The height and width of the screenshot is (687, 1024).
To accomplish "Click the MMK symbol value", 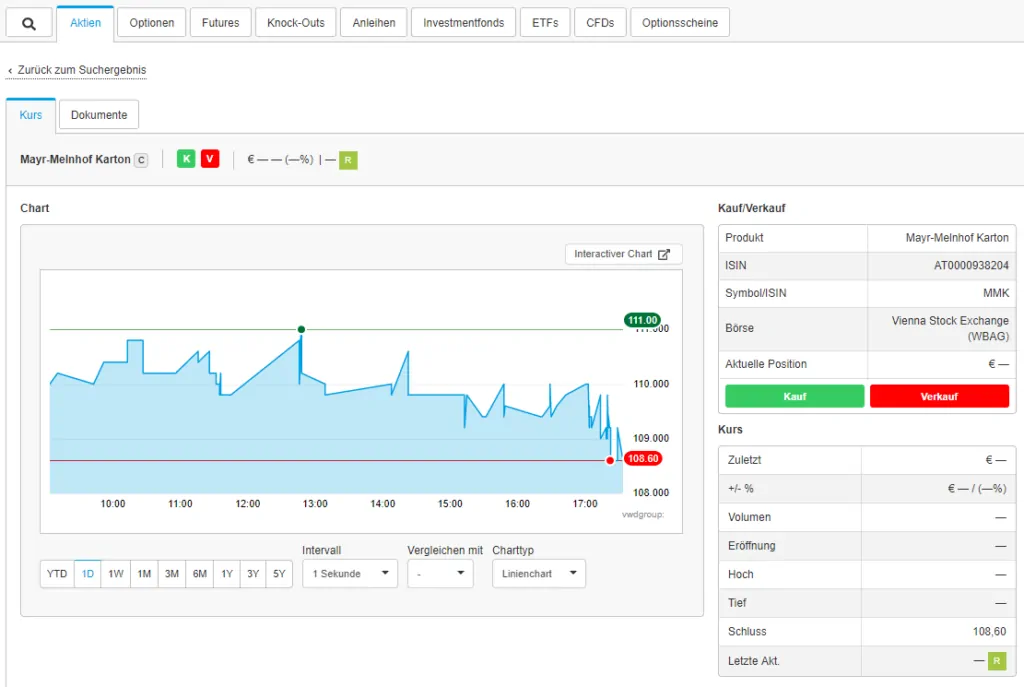I will [996, 293].
